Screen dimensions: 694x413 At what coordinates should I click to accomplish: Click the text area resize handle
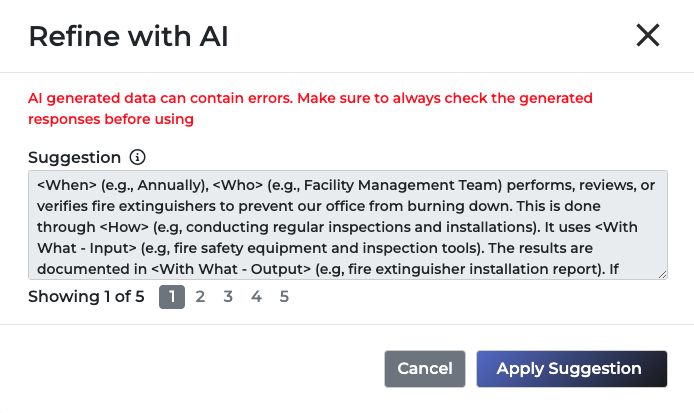point(662,273)
